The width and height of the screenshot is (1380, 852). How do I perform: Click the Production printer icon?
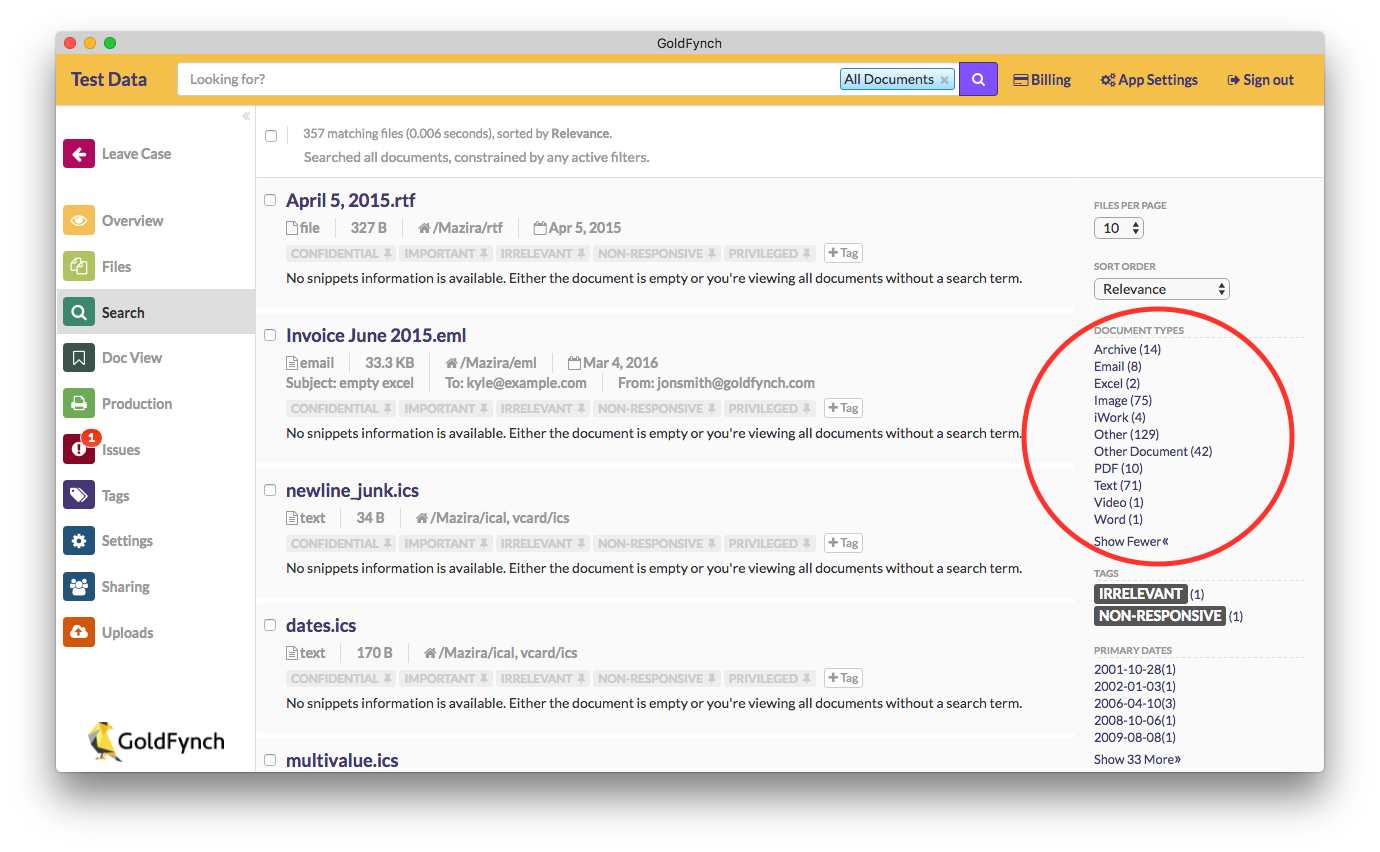[79, 404]
